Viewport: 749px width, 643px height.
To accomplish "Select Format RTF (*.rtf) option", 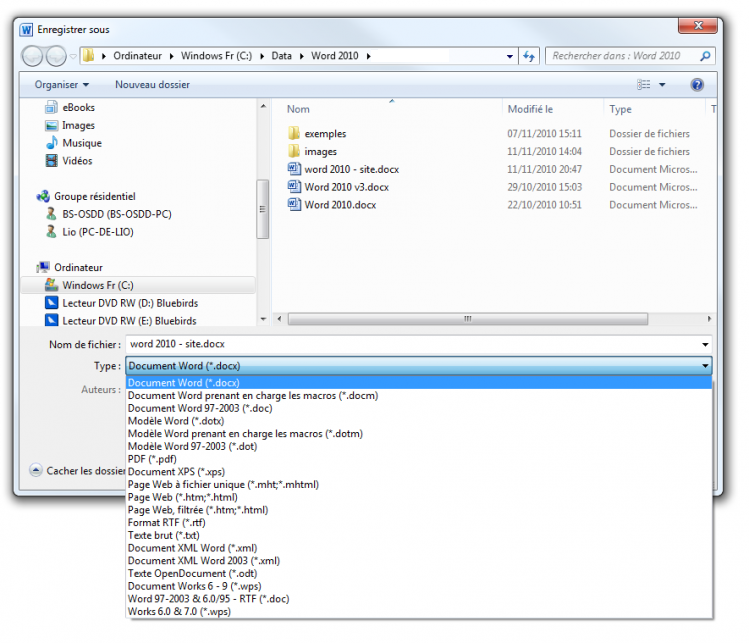I will pyautogui.click(x=166, y=523).
